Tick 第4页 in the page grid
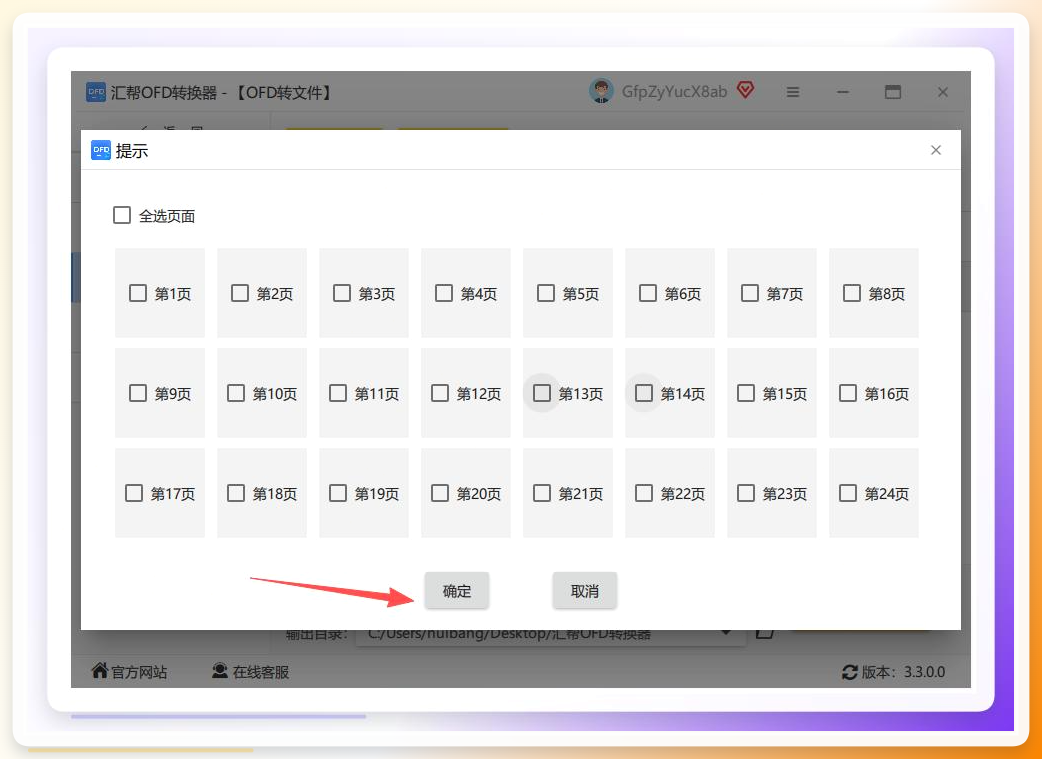 point(444,293)
